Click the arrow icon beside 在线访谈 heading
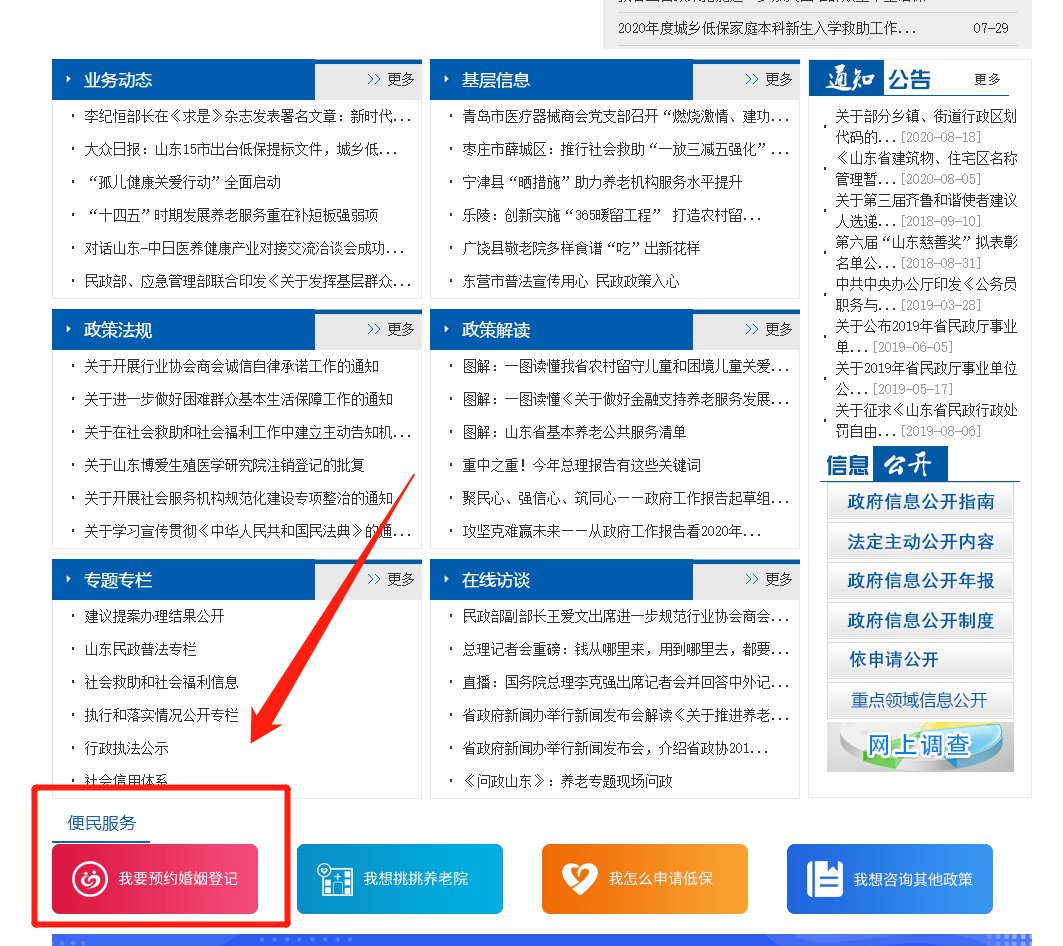 coord(446,580)
